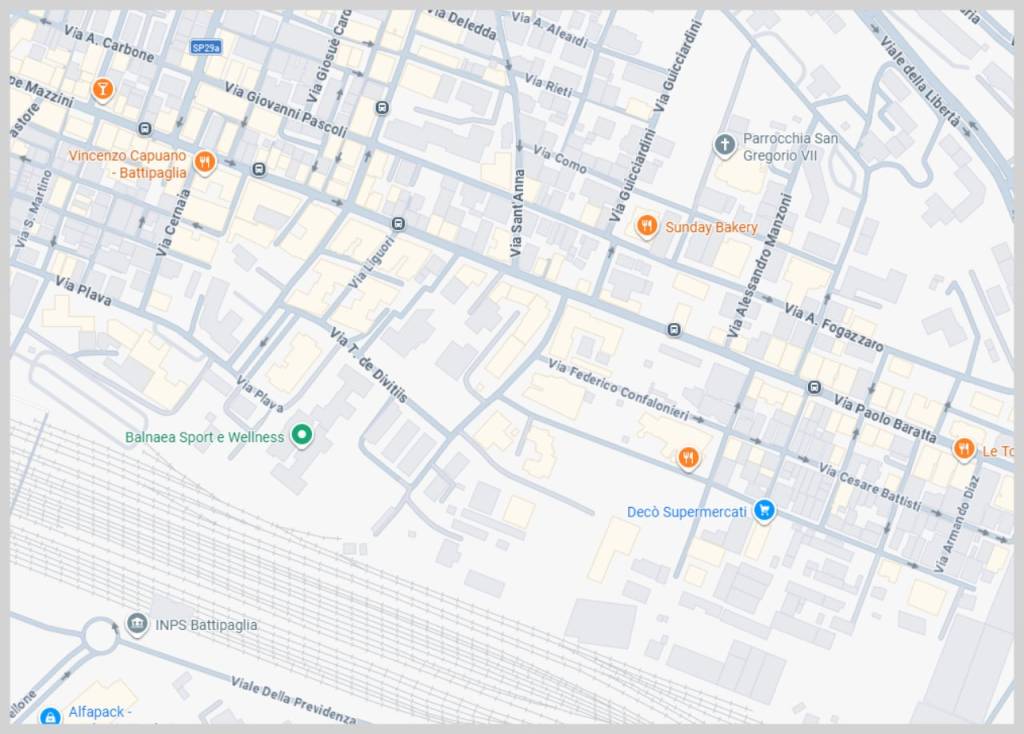Click the Parrocchia San Gregorio VII church icon
Viewport: 1024px width, 734px height.
724,146
